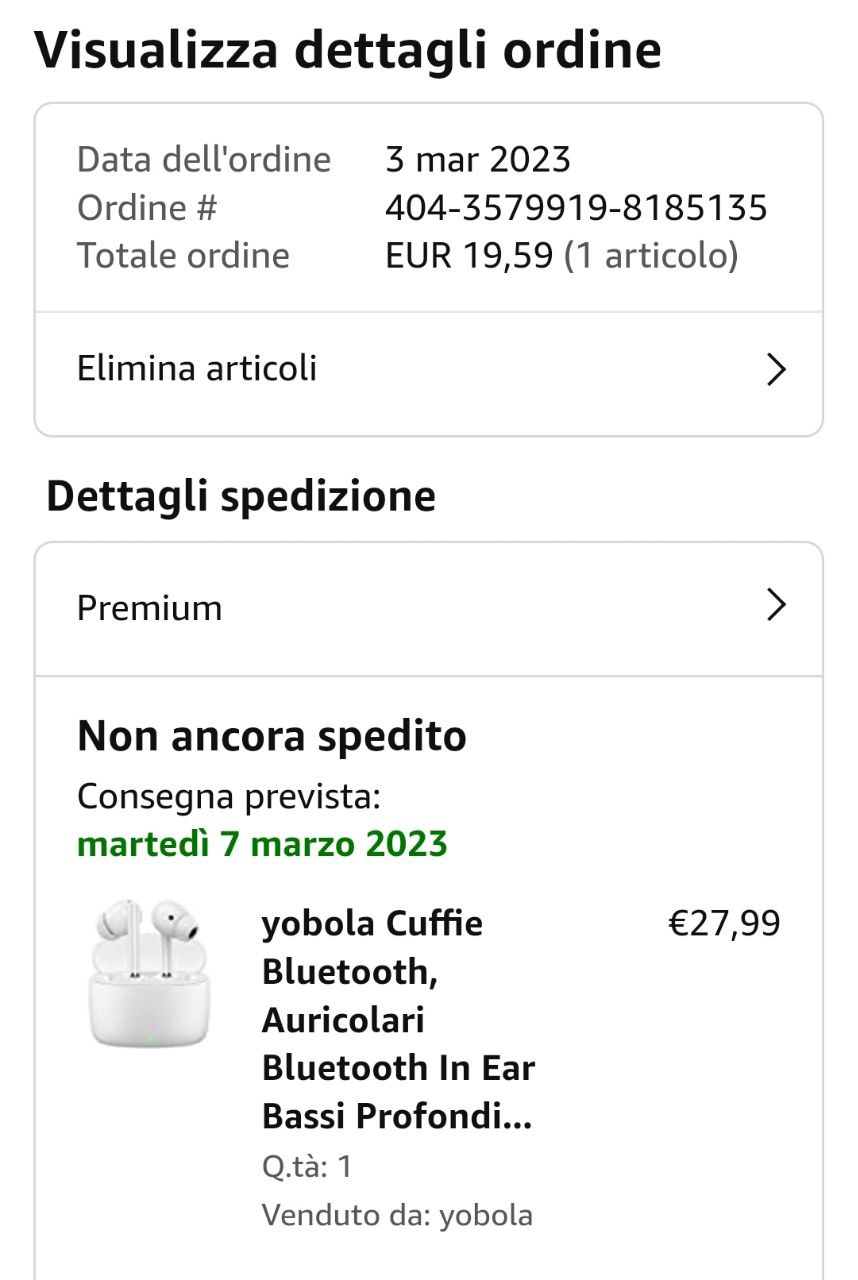Click the (1 articolo) item count
The height and width of the screenshot is (1280, 858).
coord(651,256)
